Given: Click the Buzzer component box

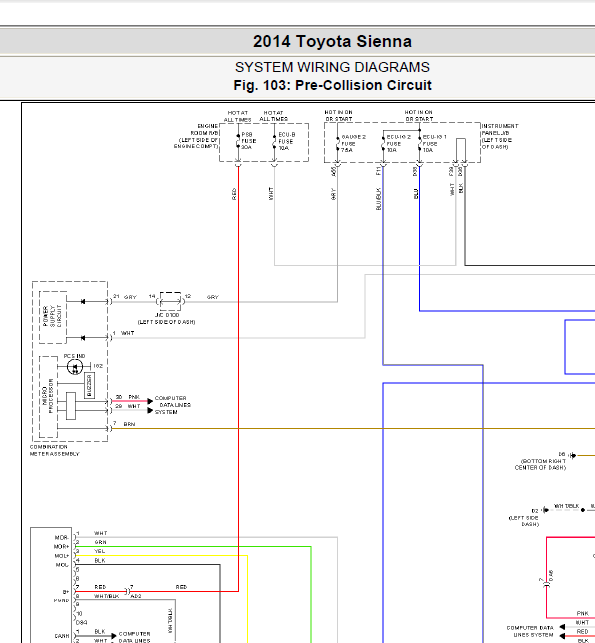Looking at the screenshot, I should [x=89, y=385].
